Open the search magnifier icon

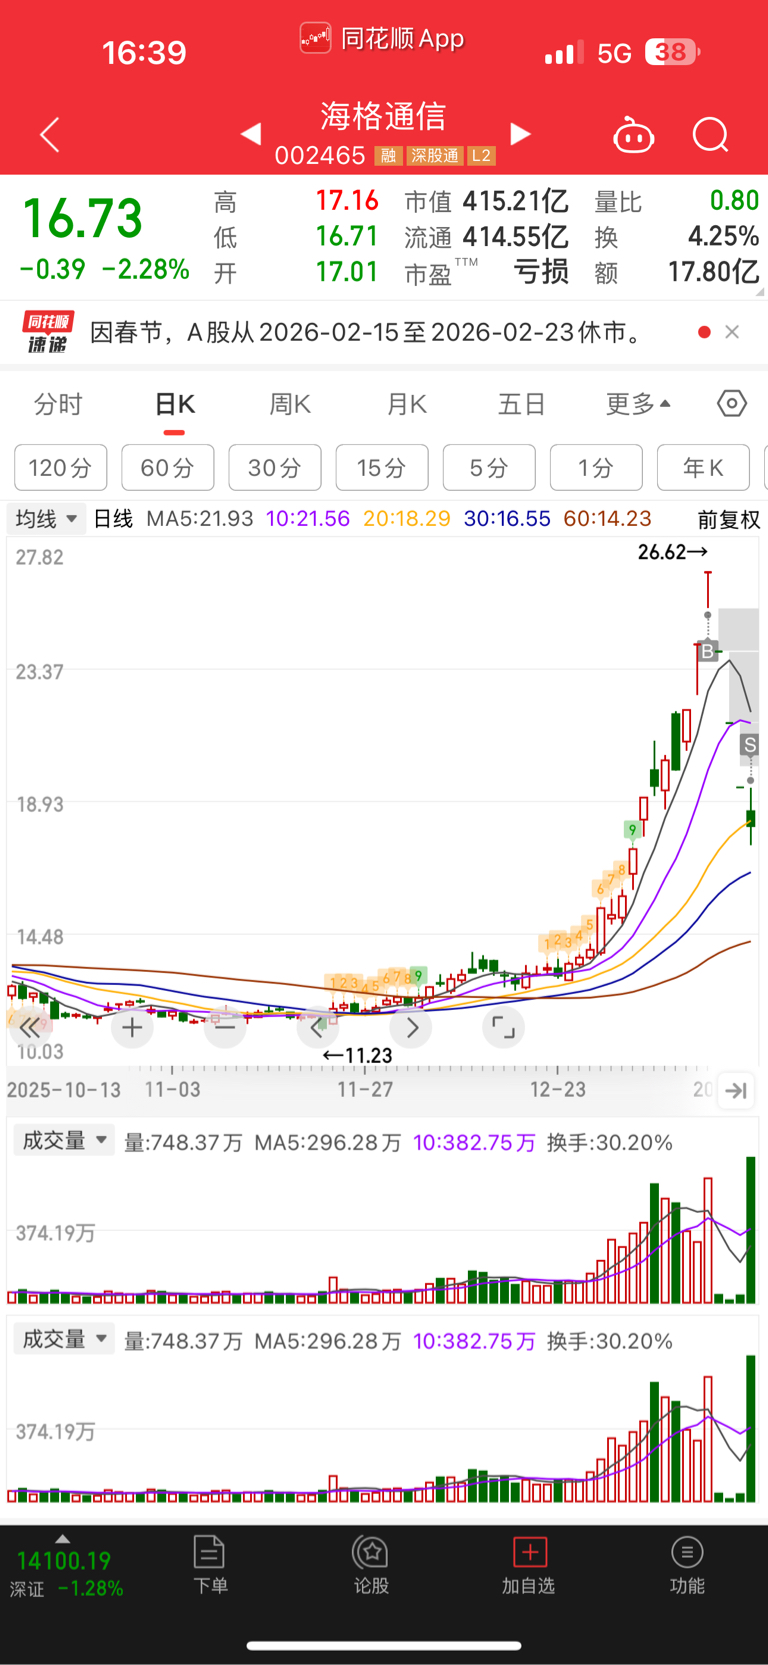pyautogui.click(x=711, y=134)
